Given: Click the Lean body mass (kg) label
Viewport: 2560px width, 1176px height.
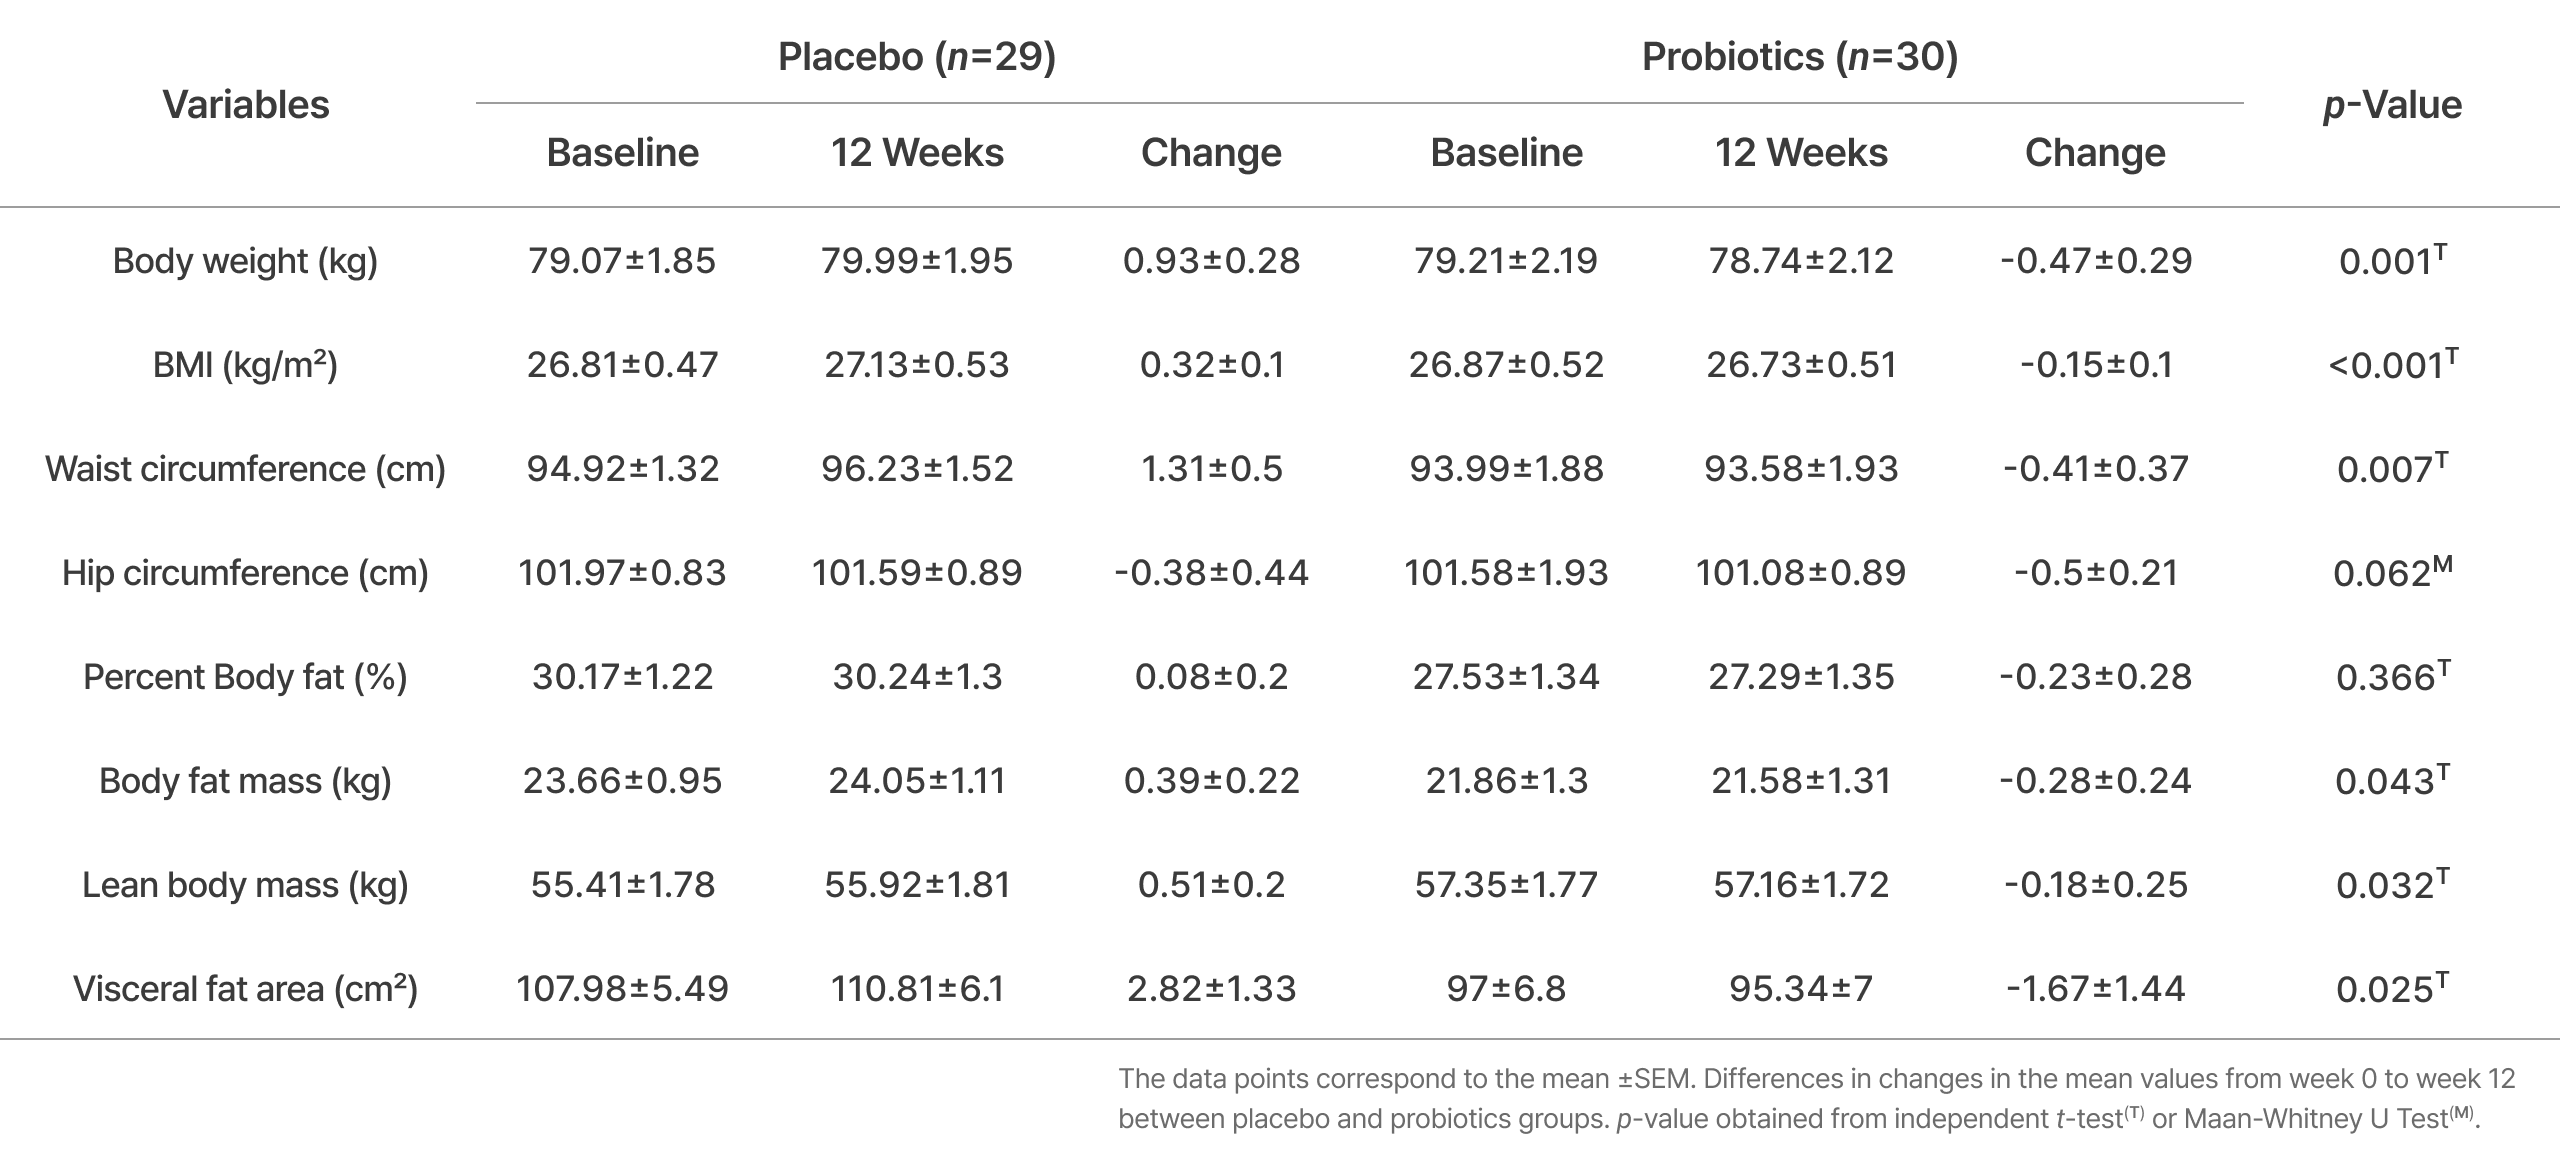Looking at the screenshot, I should click(245, 885).
